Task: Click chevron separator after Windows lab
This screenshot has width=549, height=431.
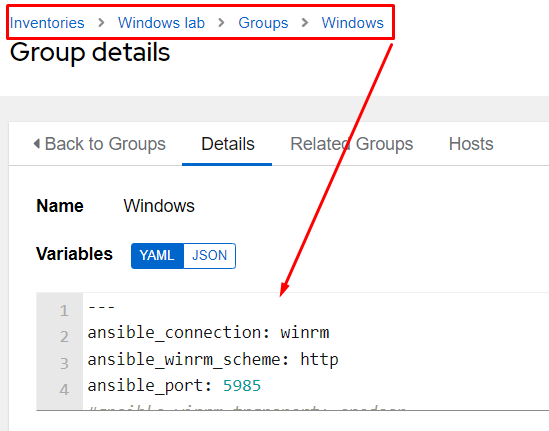Action: tap(221, 23)
